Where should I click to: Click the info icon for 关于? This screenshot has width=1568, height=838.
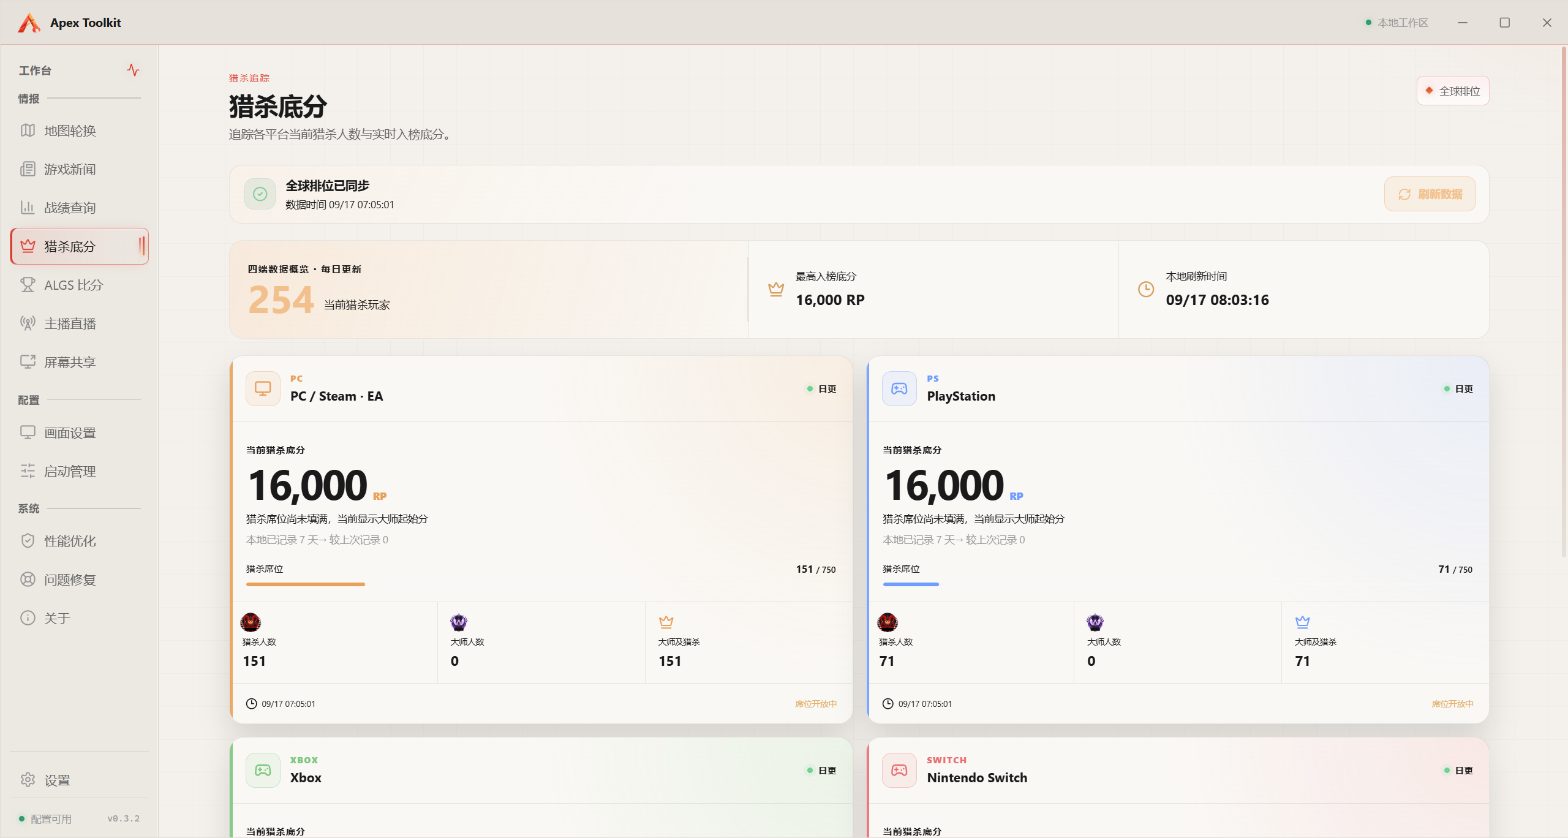[x=28, y=618]
